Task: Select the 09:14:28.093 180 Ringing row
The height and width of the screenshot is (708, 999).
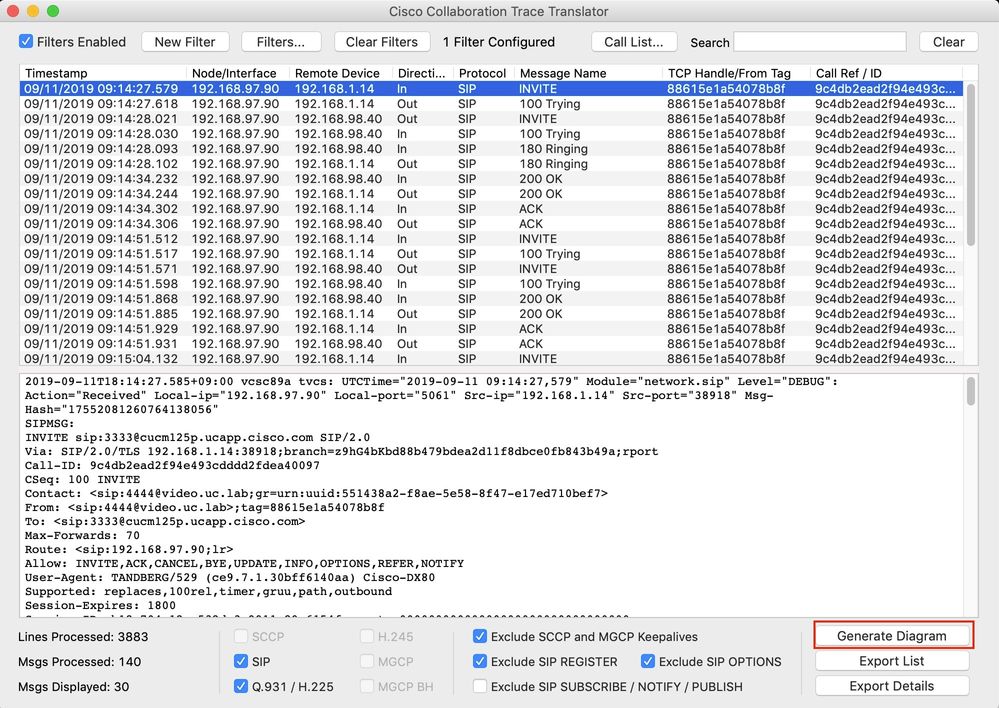Action: click(x=491, y=148)
